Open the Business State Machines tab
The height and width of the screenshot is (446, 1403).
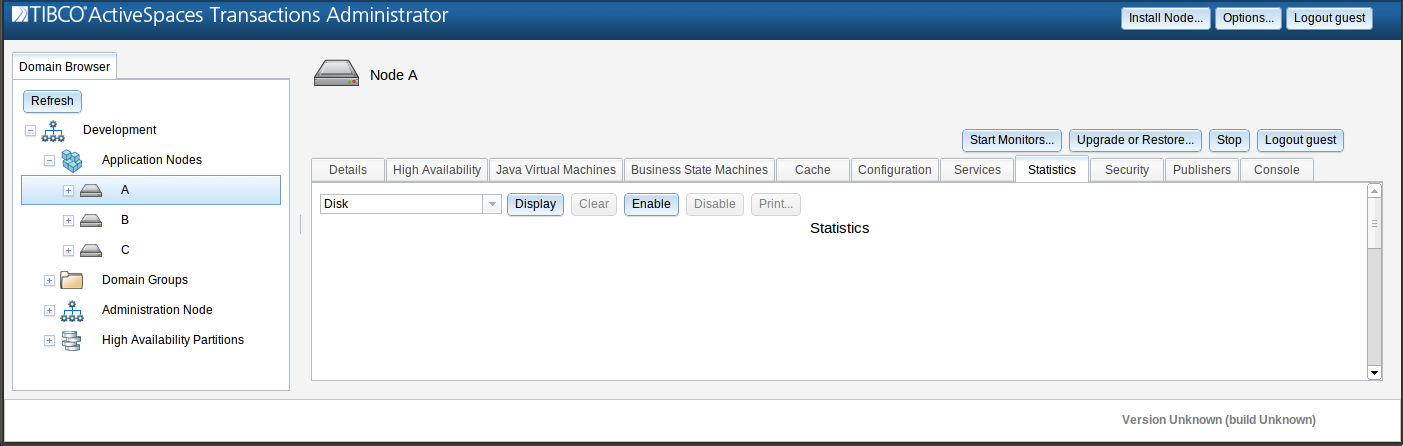[x=699, y=170]
